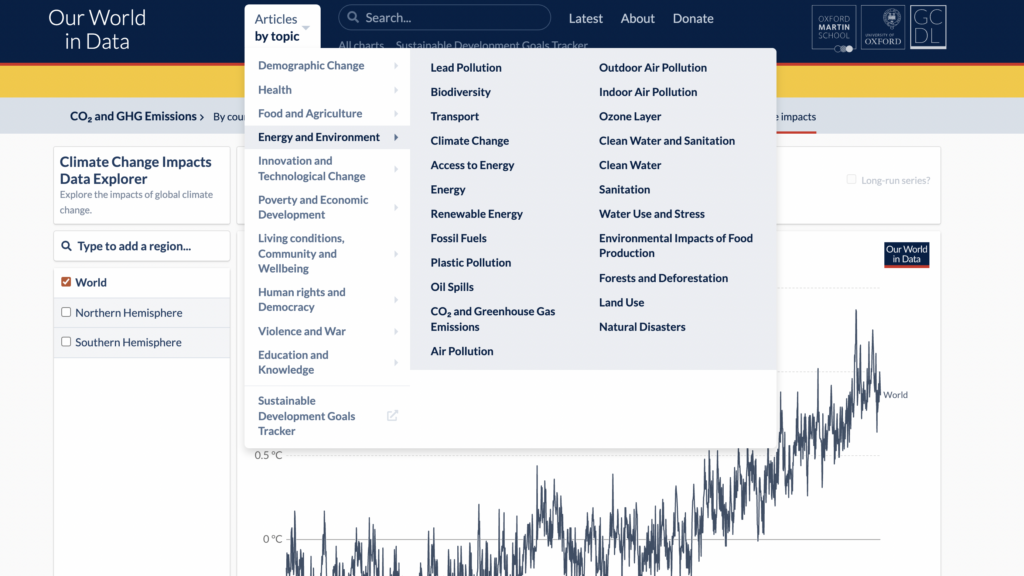Image resolution: width=1024 pixels, height=576 pixels.
Task: Open the Natural Disasters article
Action: coord(642,327)
